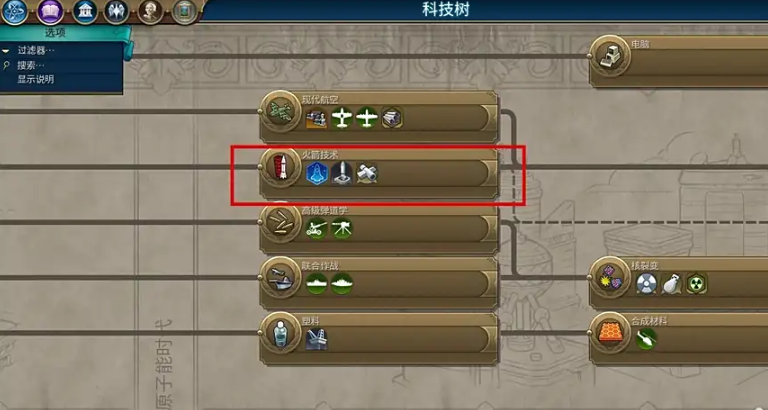Click the 搜索 search option
This screenshot has width=768, height=410.
tap(30, 65)
